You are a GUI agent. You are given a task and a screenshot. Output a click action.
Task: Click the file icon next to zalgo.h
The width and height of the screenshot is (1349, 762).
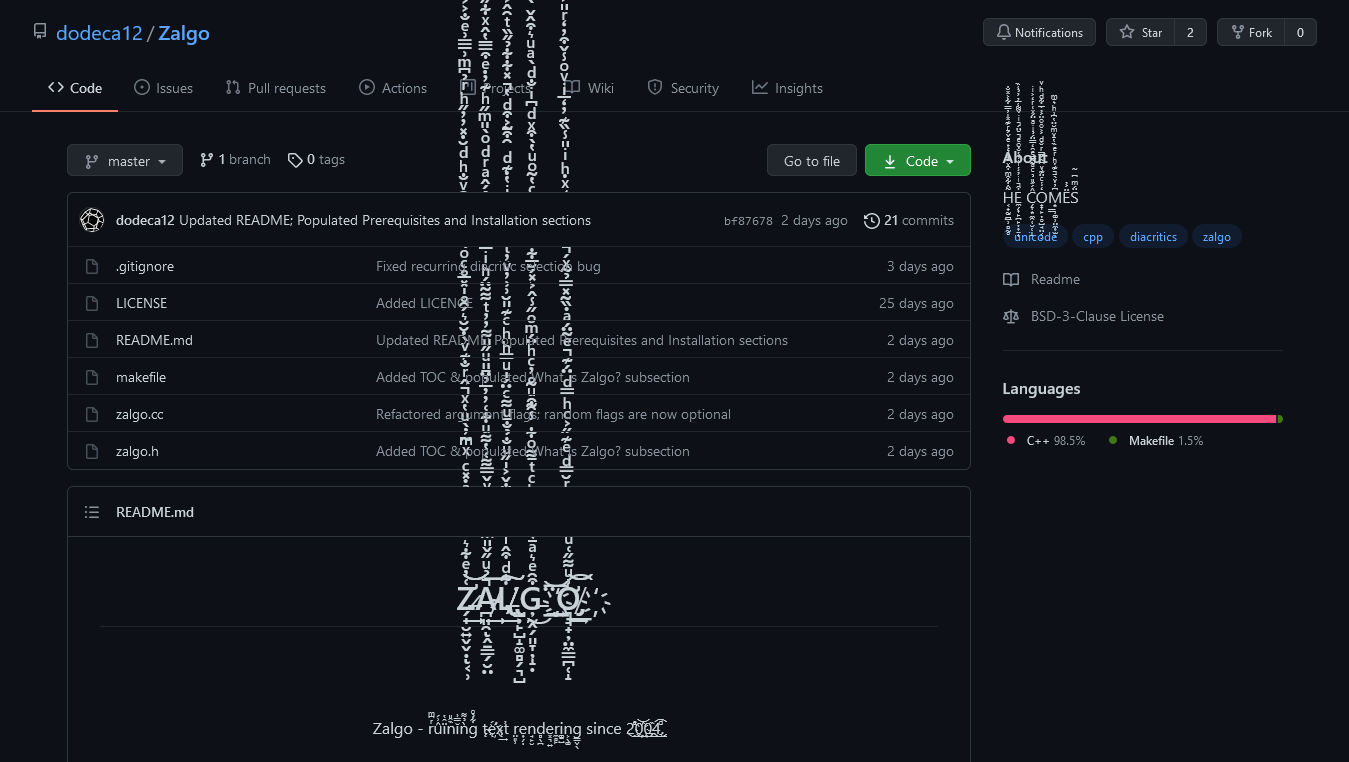92,451
